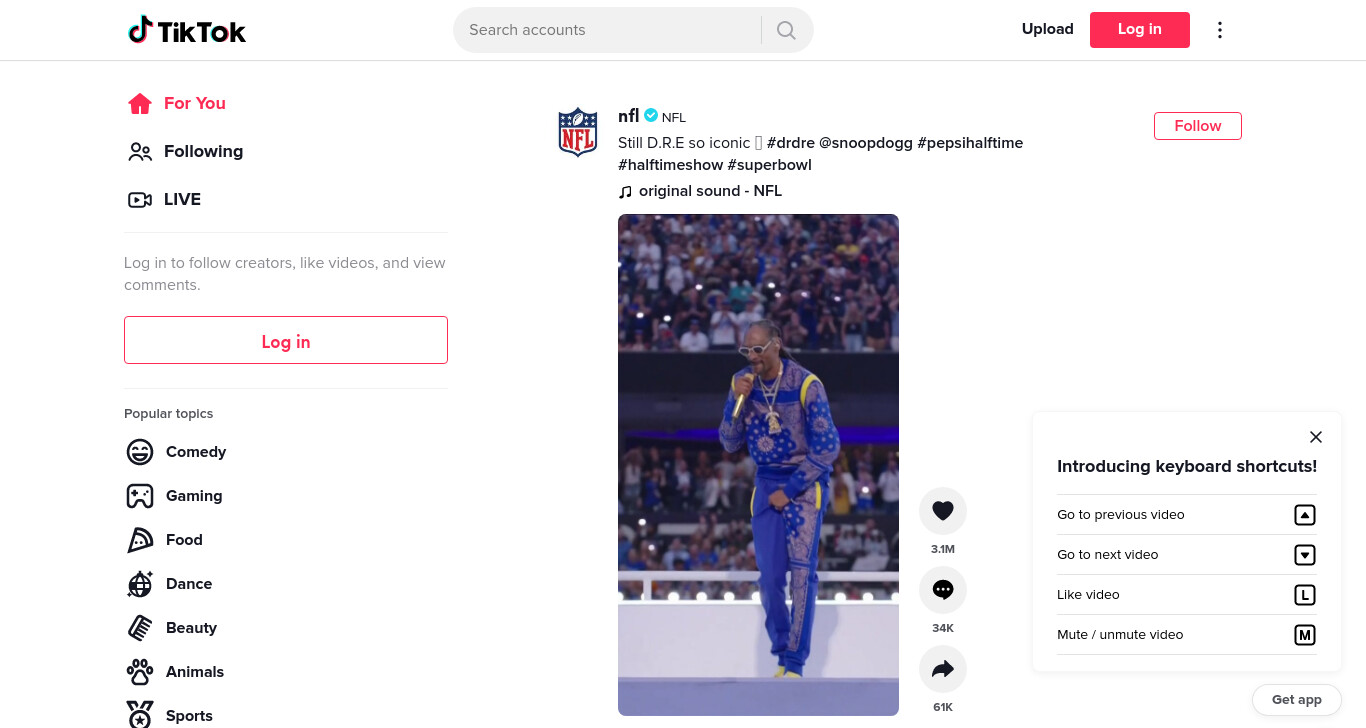Click the 61K shares count

pyautogui.click(x=943, y=707)
